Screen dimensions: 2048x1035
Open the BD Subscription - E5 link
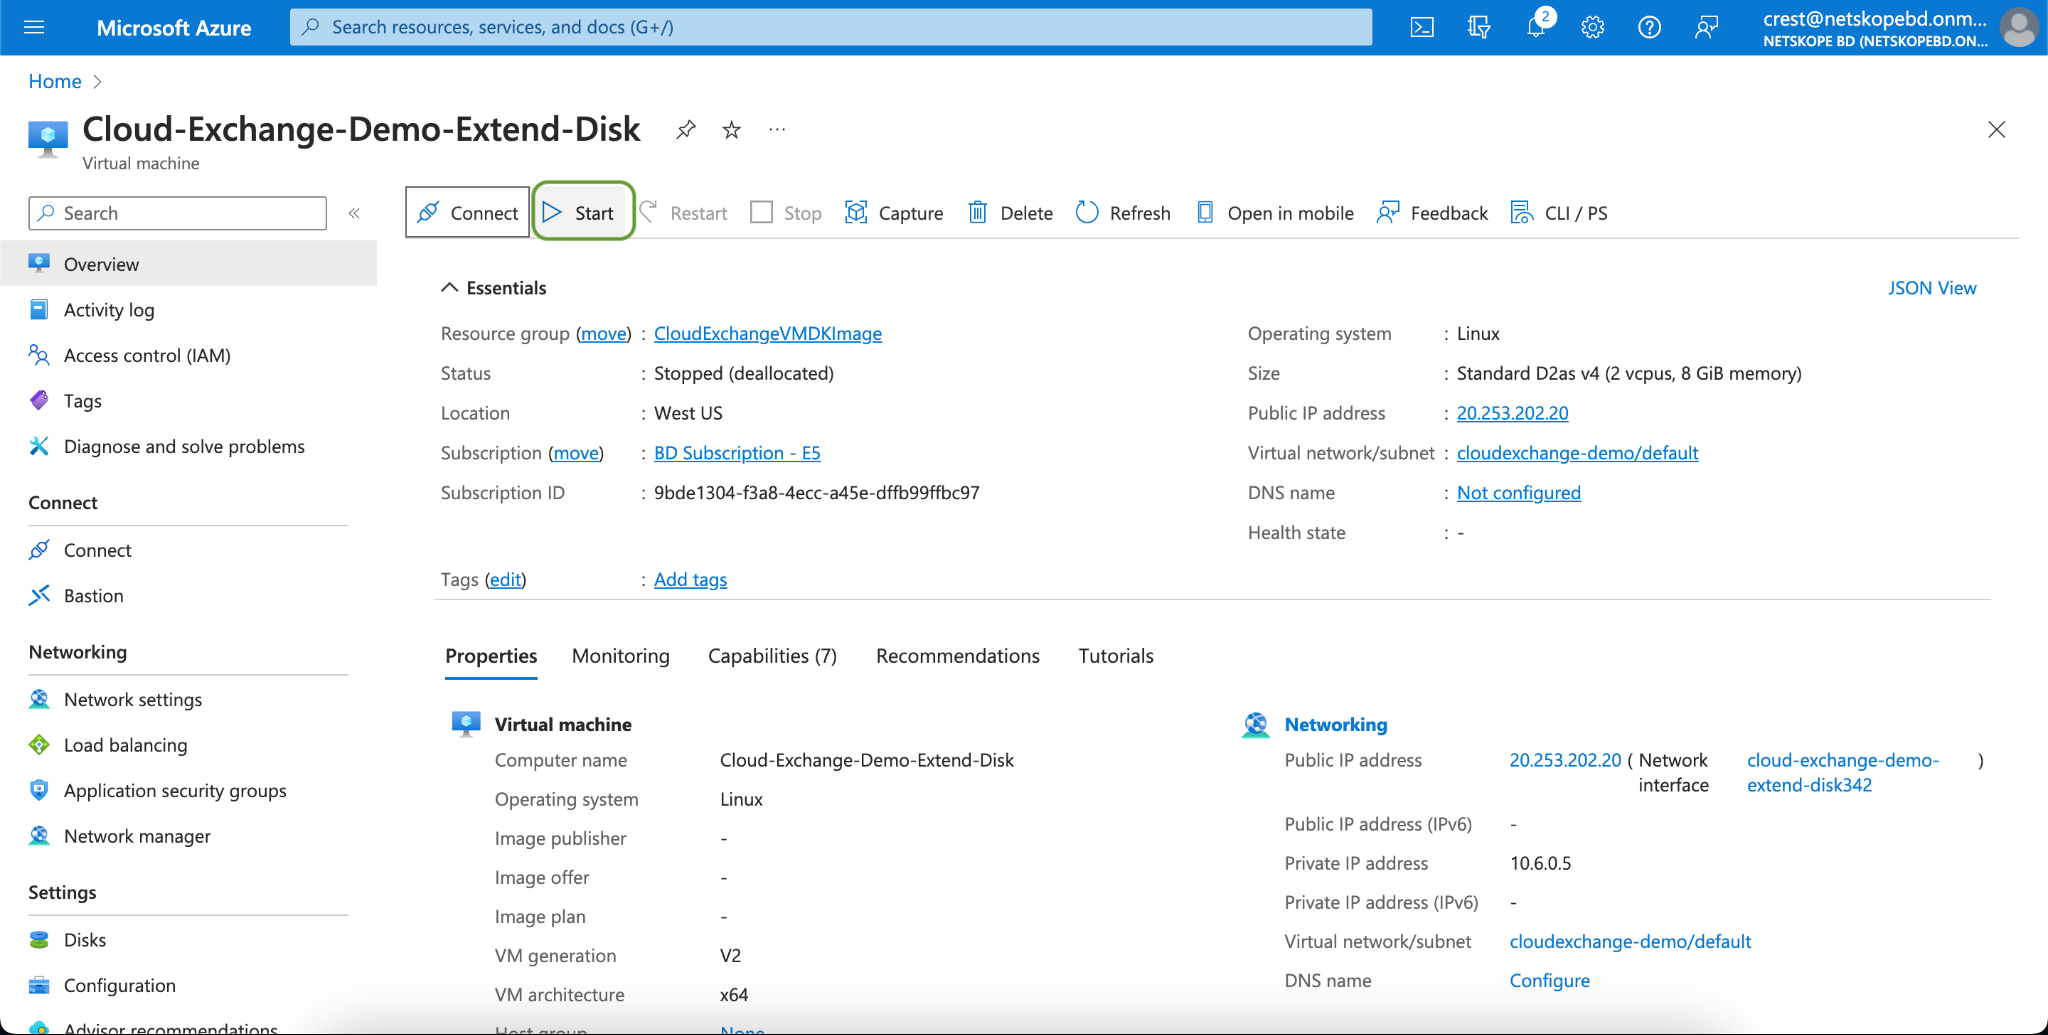[x=737, y=453]
